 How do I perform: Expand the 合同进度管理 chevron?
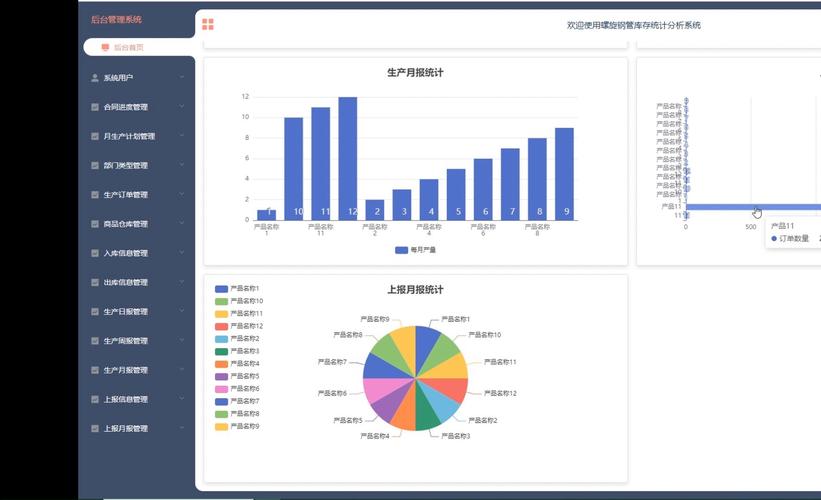click(182, 107)
